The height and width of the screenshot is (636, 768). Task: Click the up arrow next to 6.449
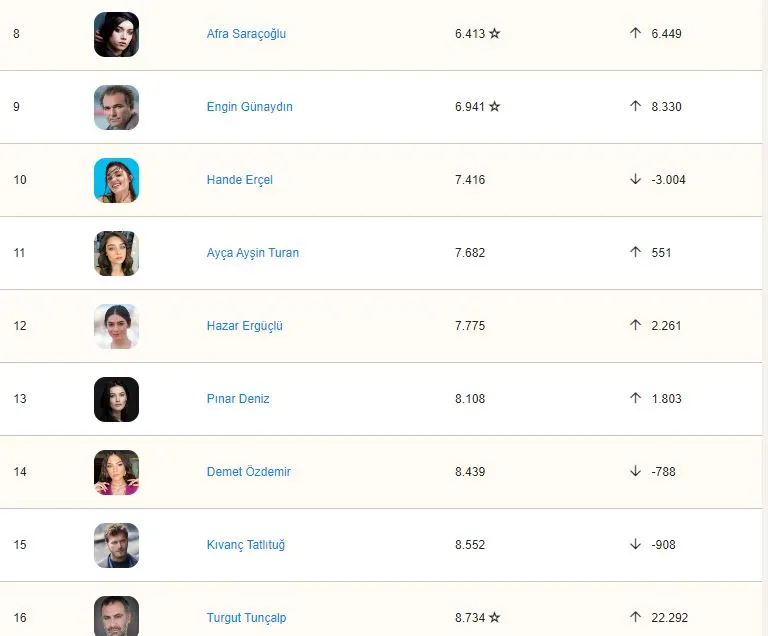tap(635, 33)
